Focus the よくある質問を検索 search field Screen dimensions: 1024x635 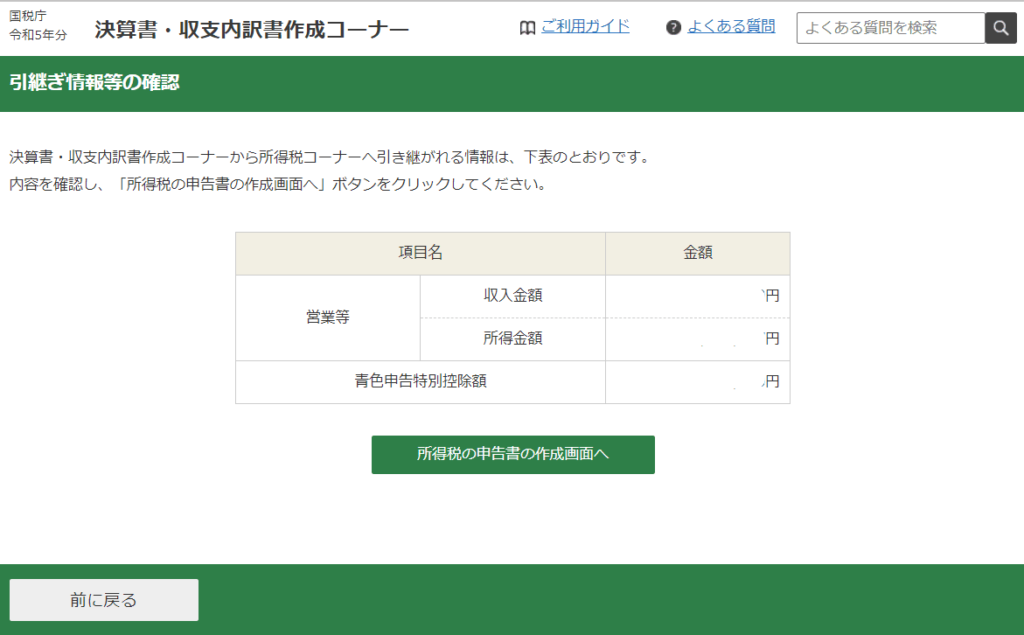pos(890,28)
